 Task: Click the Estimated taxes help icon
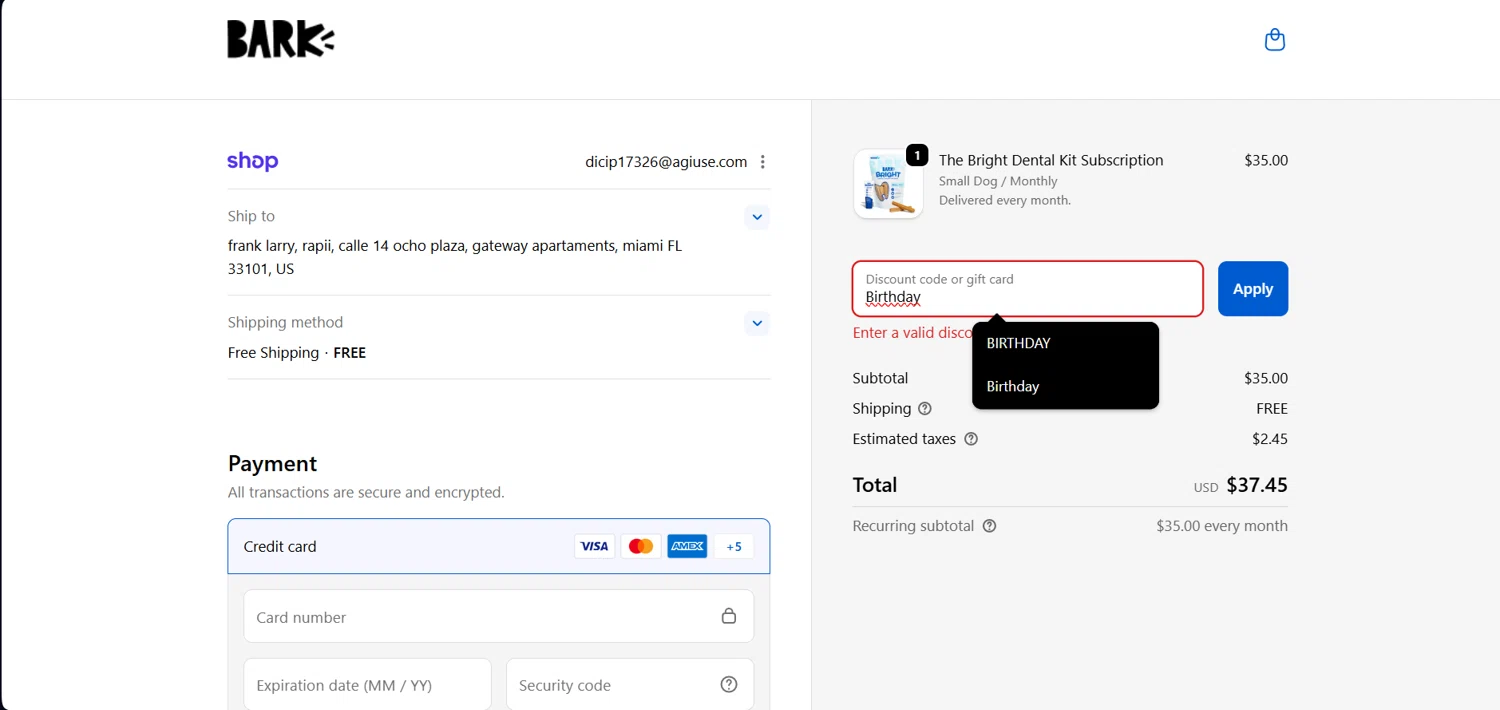click(x=971, y=439)
